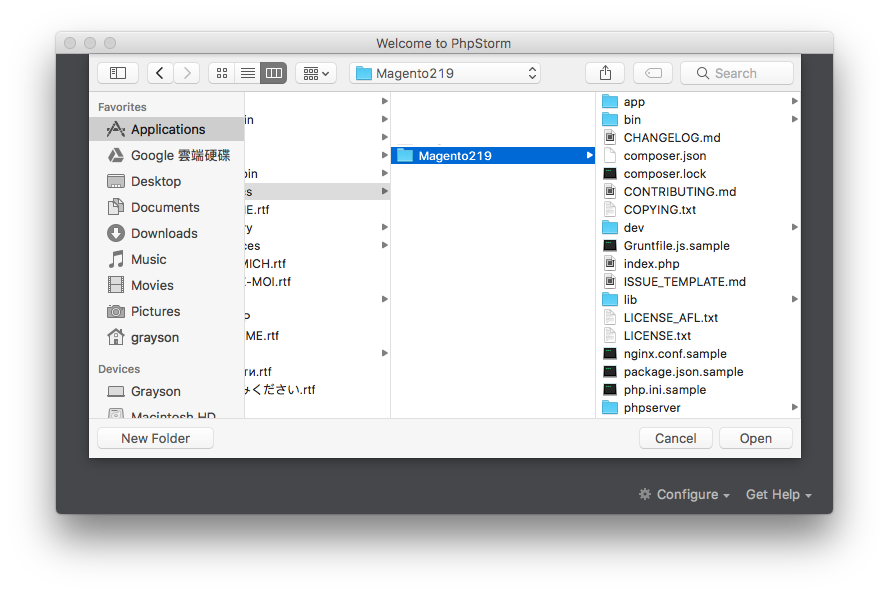Switch to icon view mode

pos(221,73)
